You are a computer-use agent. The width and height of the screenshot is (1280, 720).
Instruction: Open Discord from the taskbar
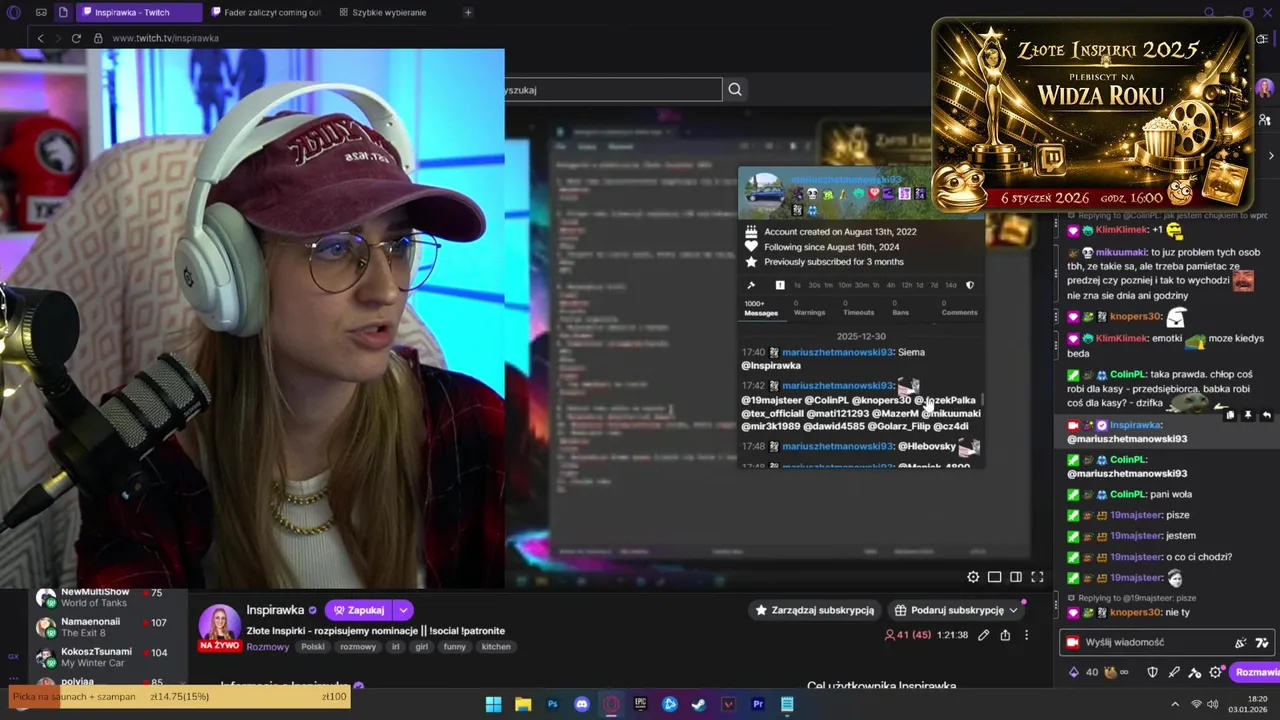coord(582,704)
